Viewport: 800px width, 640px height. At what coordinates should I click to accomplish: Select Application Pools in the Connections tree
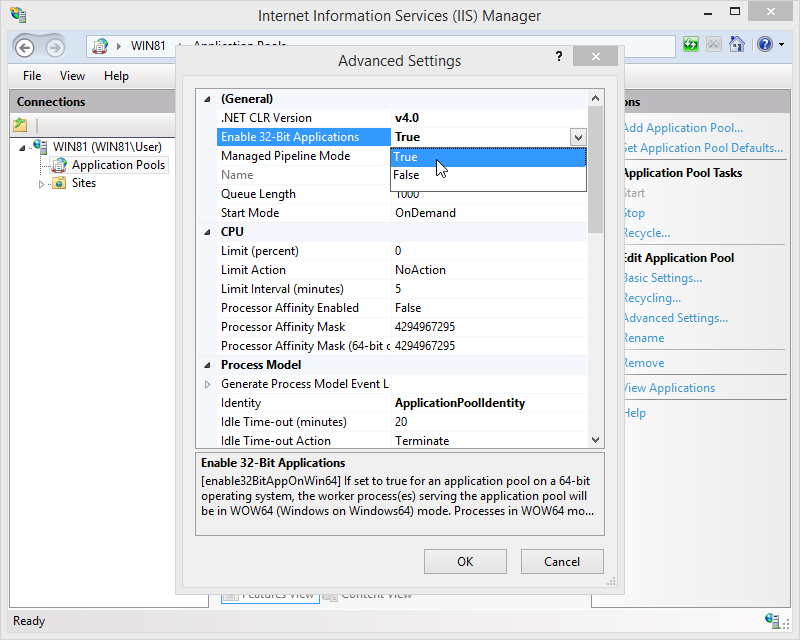click(118, 165)
